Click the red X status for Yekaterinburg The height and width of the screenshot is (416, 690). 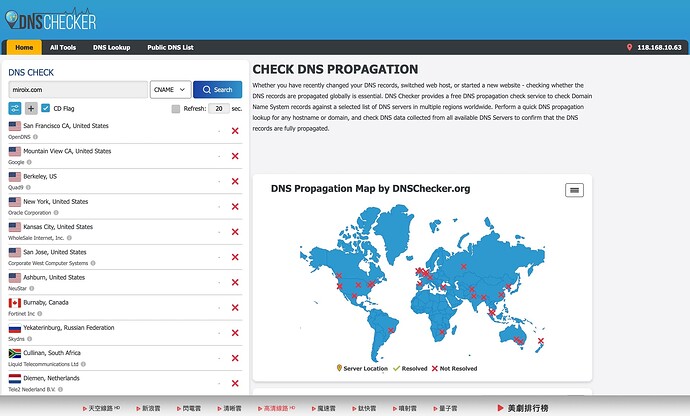tap(235, 333)
